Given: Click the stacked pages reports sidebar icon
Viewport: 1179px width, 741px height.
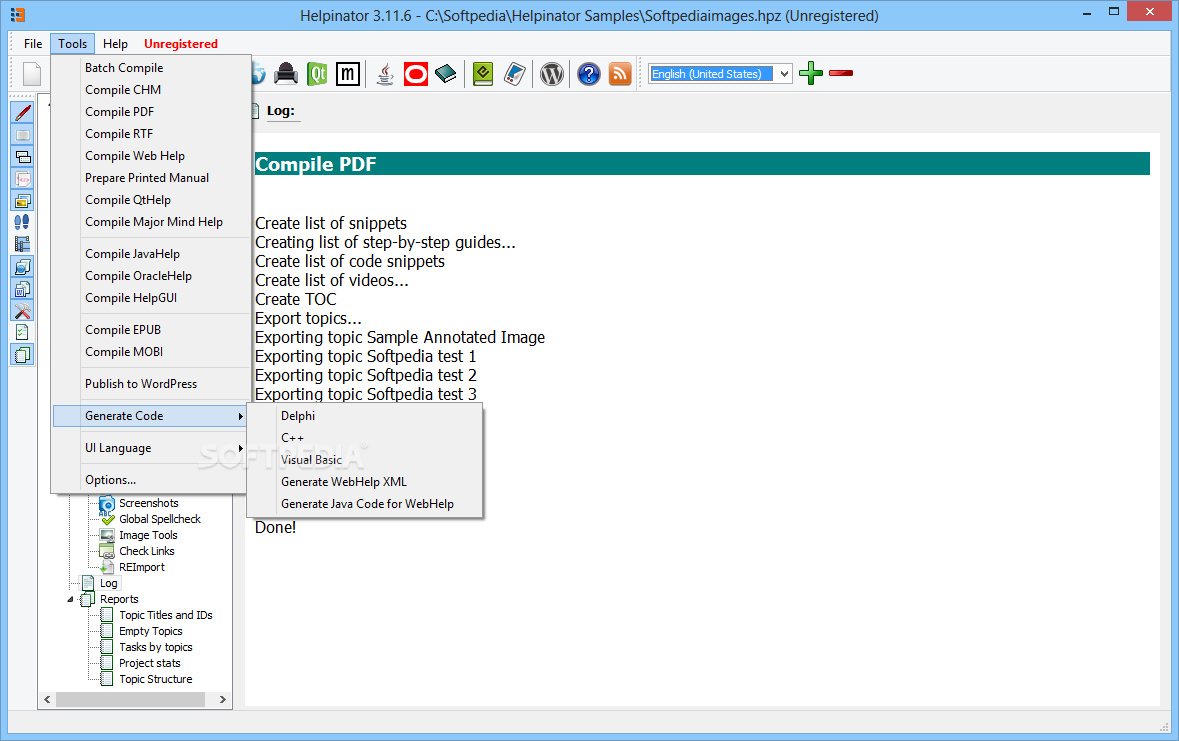Looking at the screenshot, I should [x=23, y=354].
